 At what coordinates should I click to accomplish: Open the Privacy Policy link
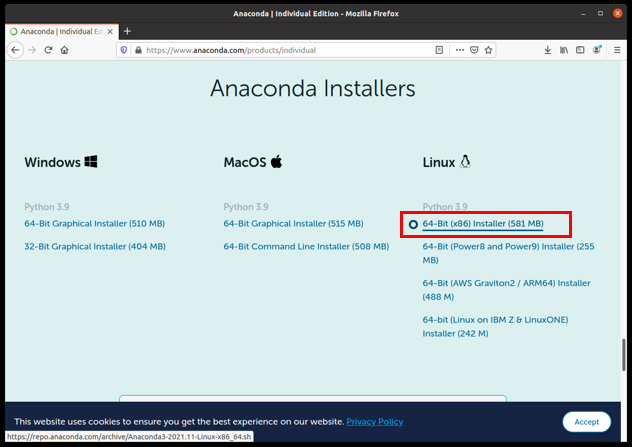tap(375, 422)
